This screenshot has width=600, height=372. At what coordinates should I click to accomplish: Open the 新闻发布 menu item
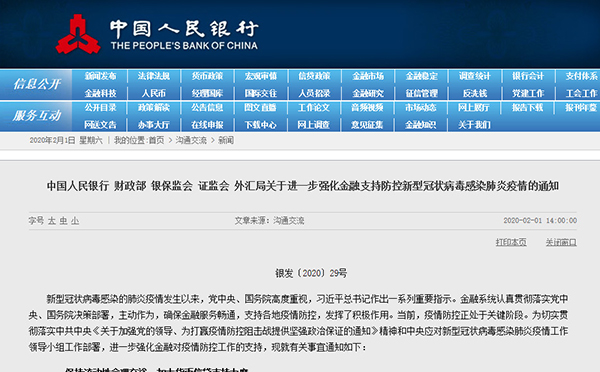point(100,76)
